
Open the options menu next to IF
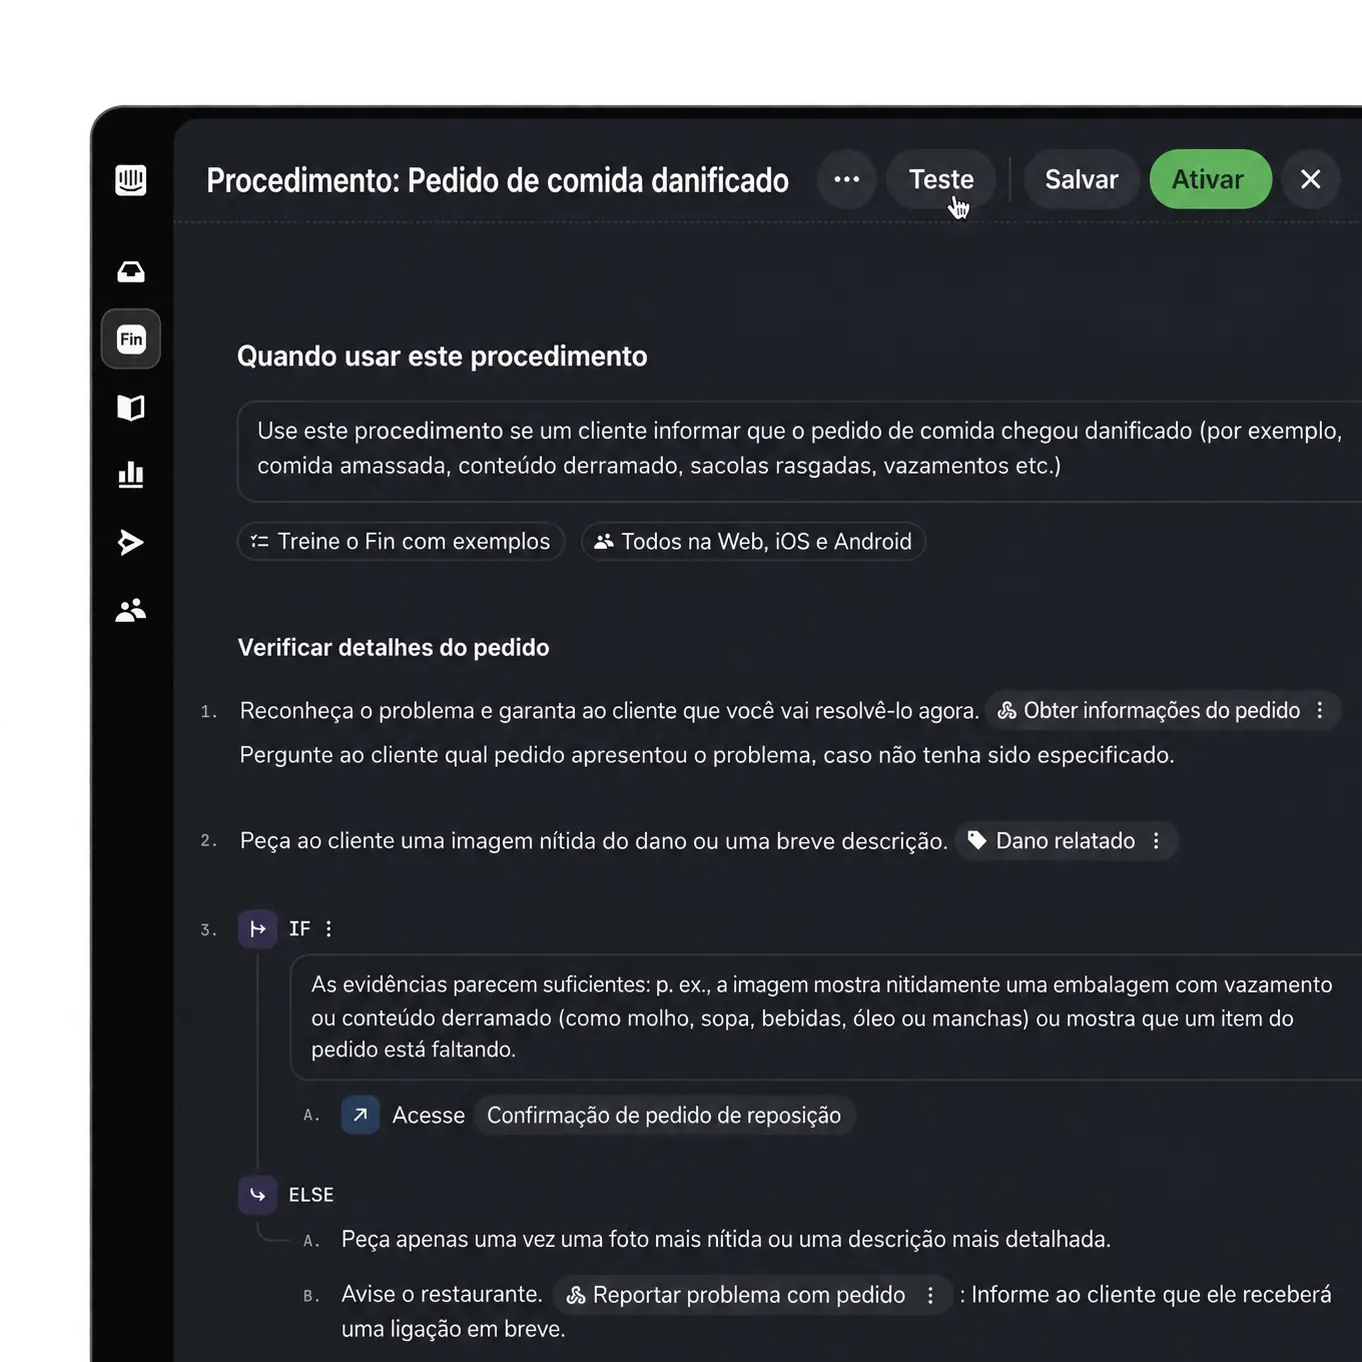pos(329,929)
